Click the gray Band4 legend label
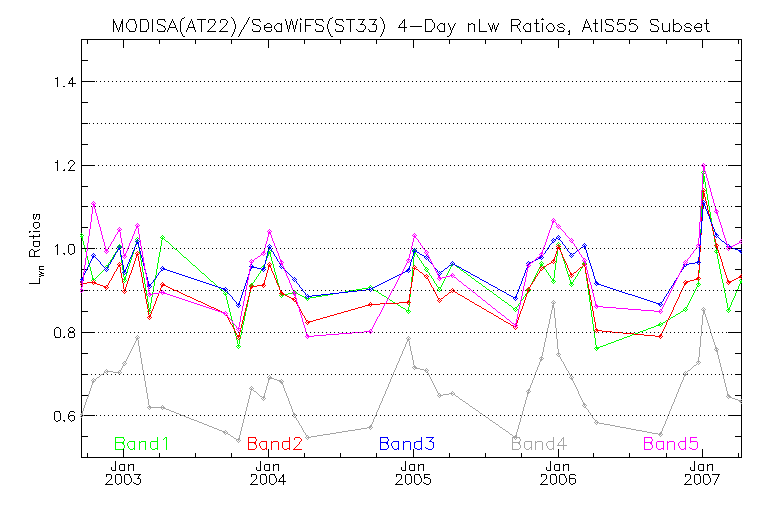This screenshot has width=768, height=512. (539, 444)
